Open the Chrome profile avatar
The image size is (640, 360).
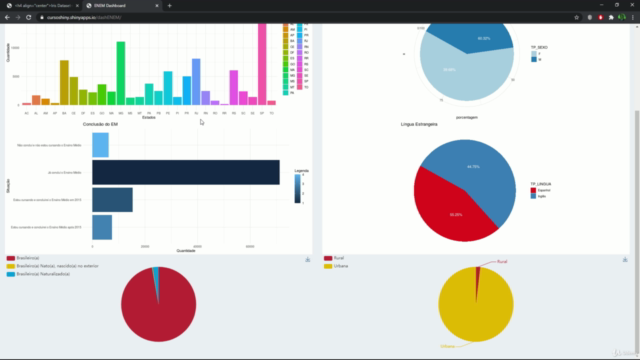pyautogui.click(x=622, y=18)
